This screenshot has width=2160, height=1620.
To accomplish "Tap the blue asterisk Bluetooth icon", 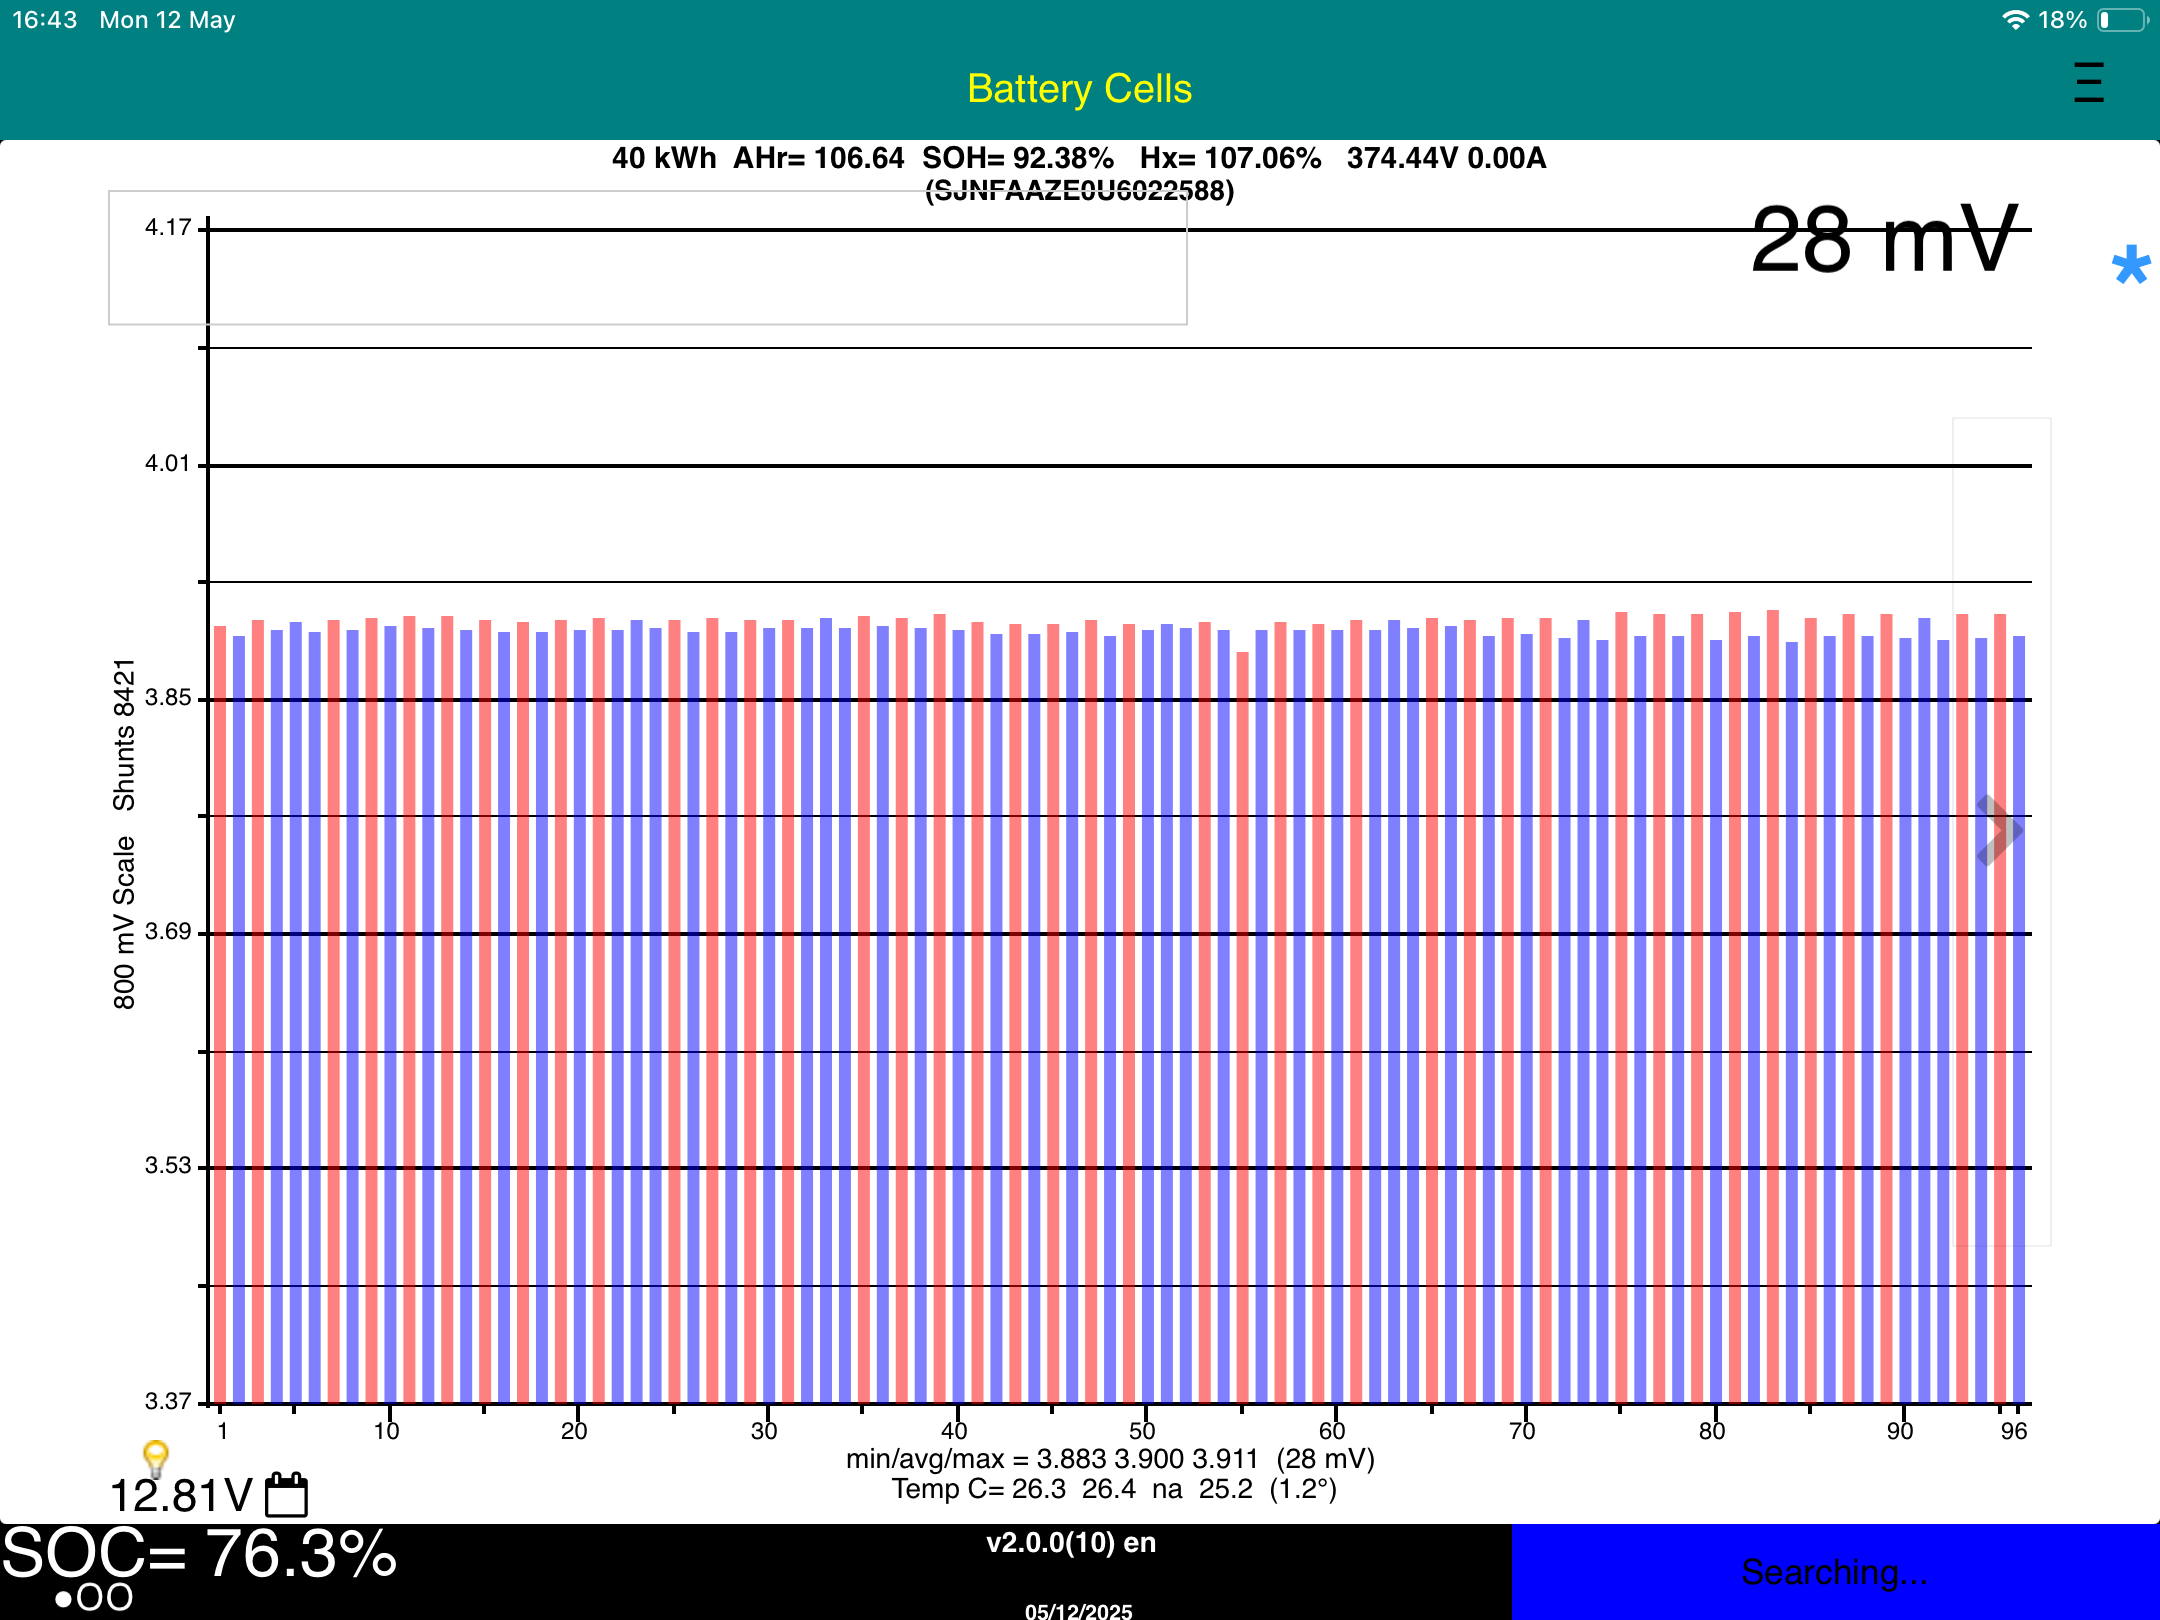I will 2130,266.
